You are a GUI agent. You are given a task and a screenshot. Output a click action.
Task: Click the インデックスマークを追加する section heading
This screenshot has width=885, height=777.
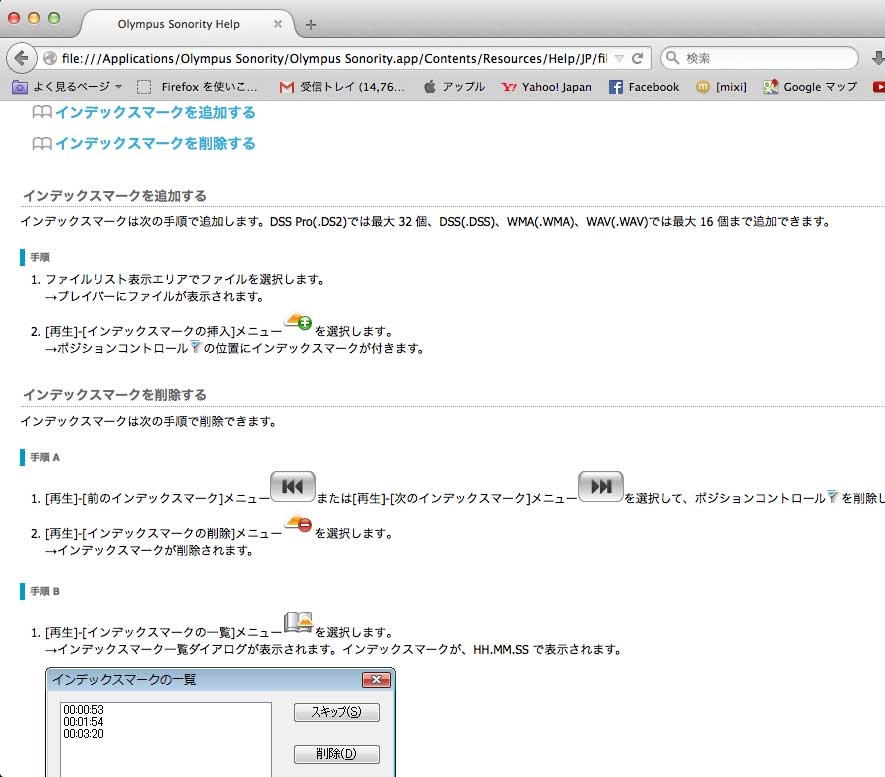tap(115, 196)
